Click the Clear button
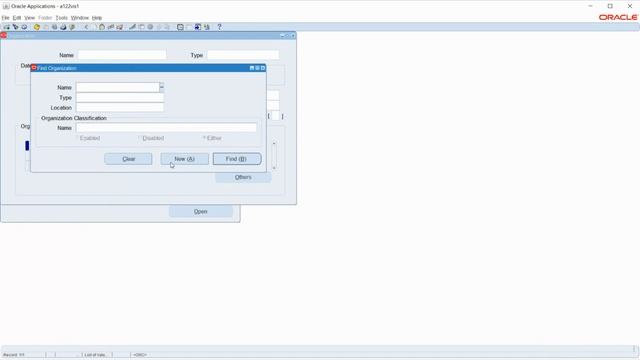 pyautogui.click(x=128, y=159)
